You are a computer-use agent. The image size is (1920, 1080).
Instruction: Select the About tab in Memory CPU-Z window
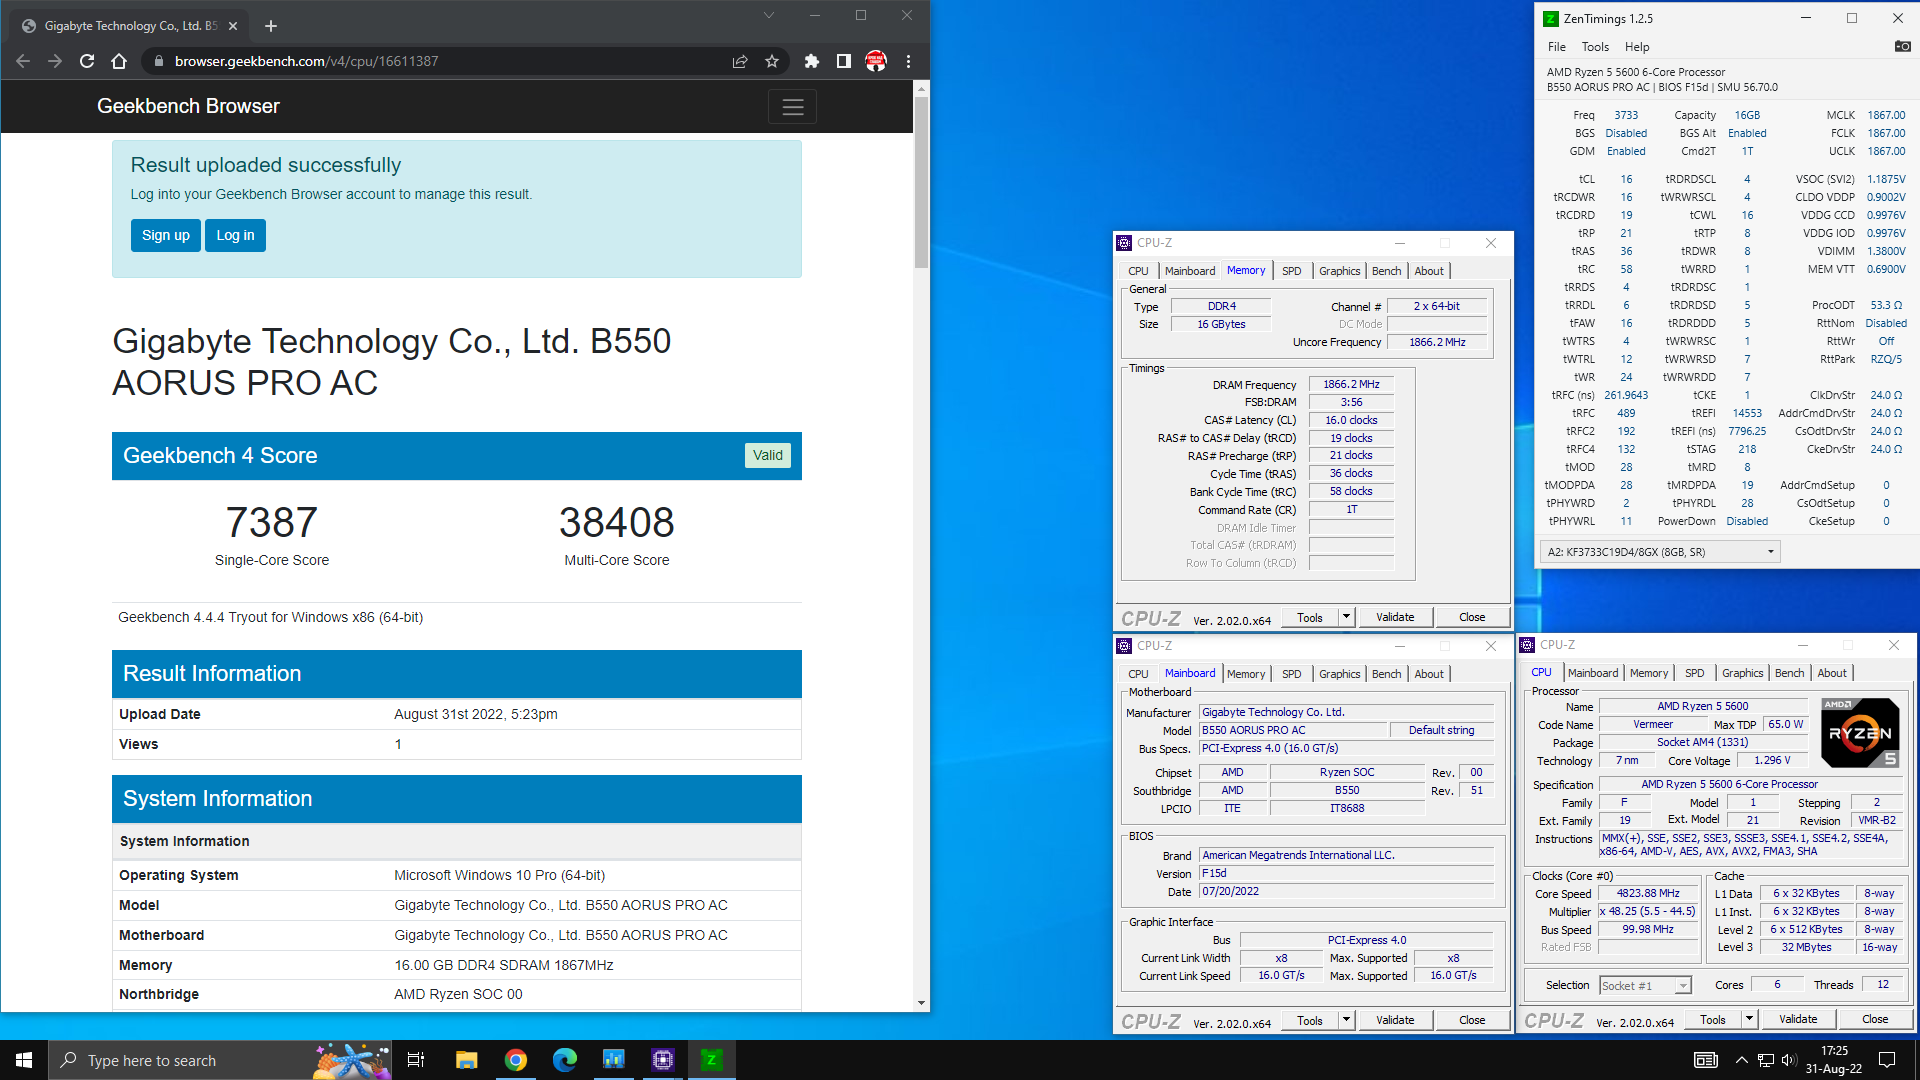click(1429, 271)
